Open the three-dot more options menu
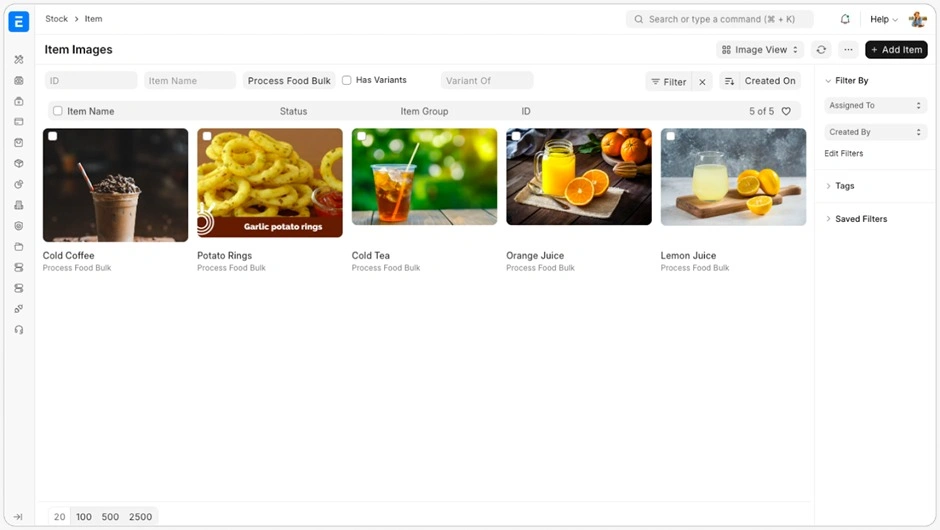The image size is (940, 530). click(x=848, y=50)
